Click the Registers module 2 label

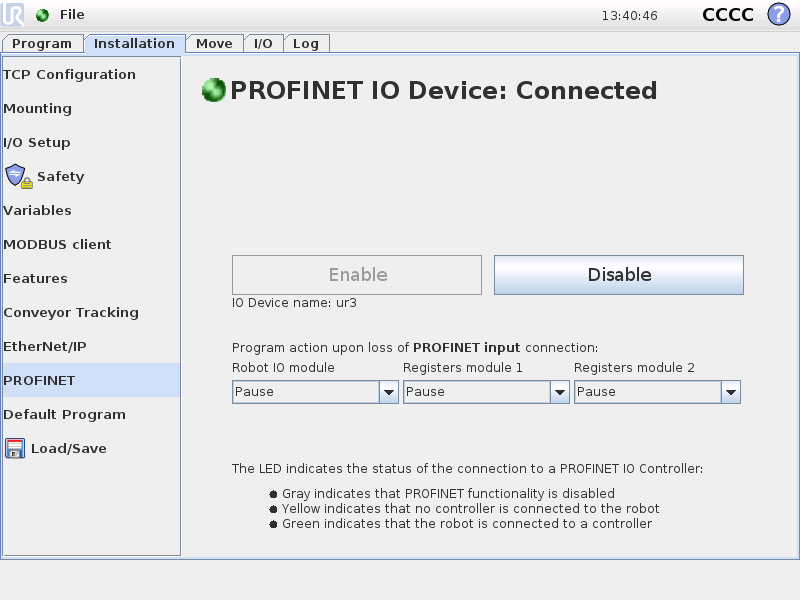634,367
